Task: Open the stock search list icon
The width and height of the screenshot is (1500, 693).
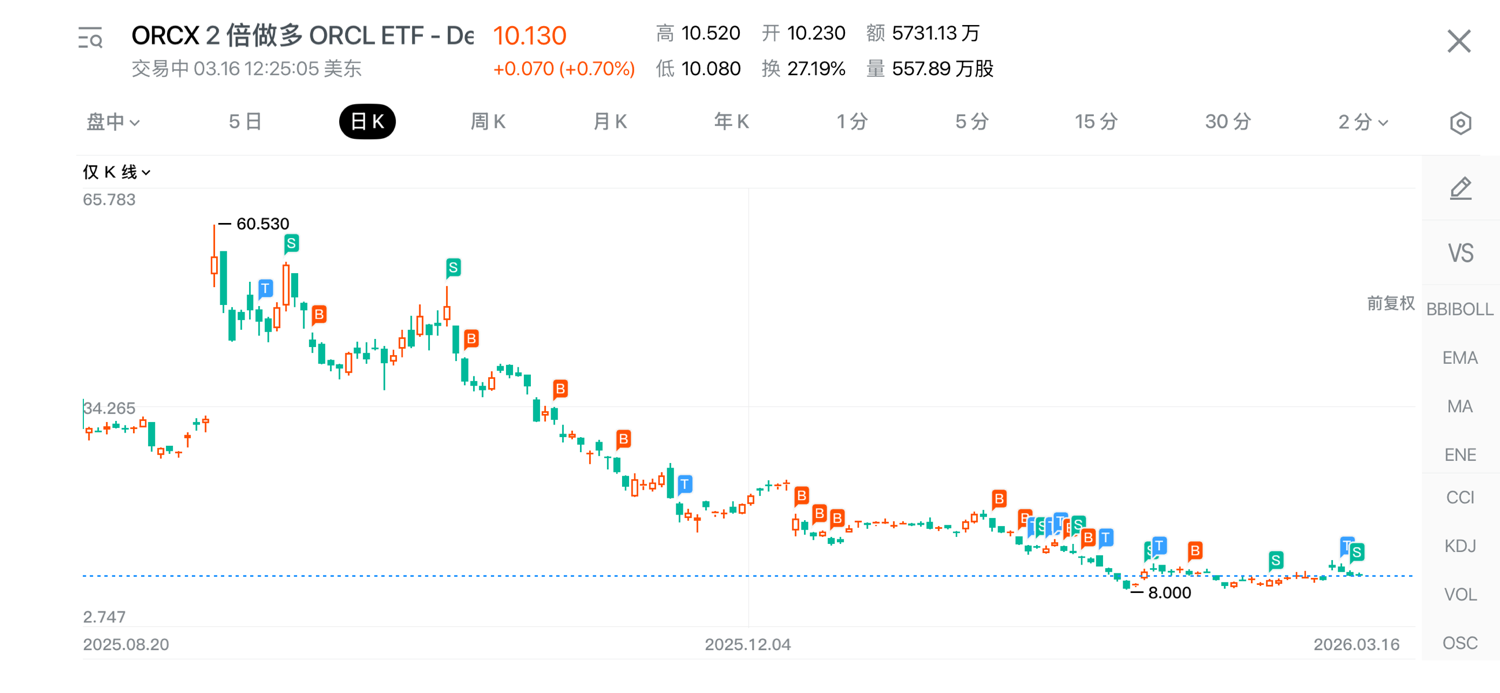Action: point(91,39)
